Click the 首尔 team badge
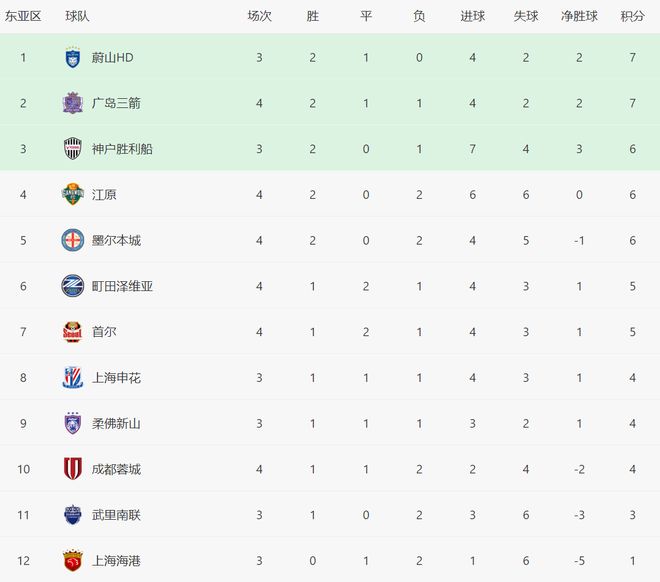 (72, 332)
